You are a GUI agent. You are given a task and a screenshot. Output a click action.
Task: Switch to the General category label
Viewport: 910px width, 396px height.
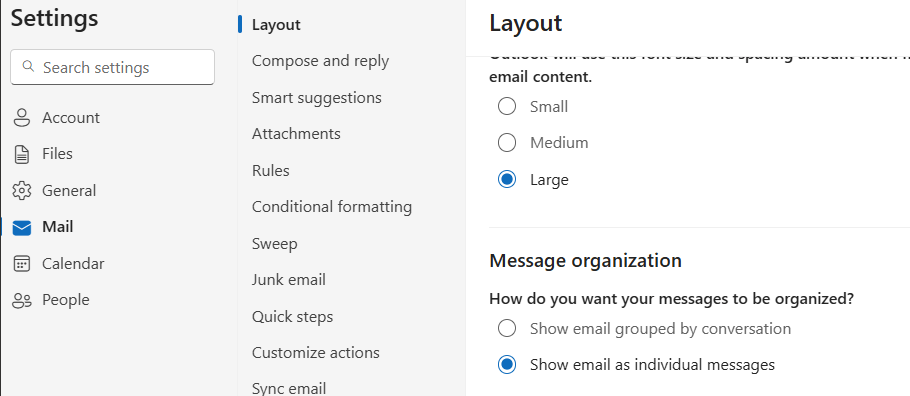point(69,190)
